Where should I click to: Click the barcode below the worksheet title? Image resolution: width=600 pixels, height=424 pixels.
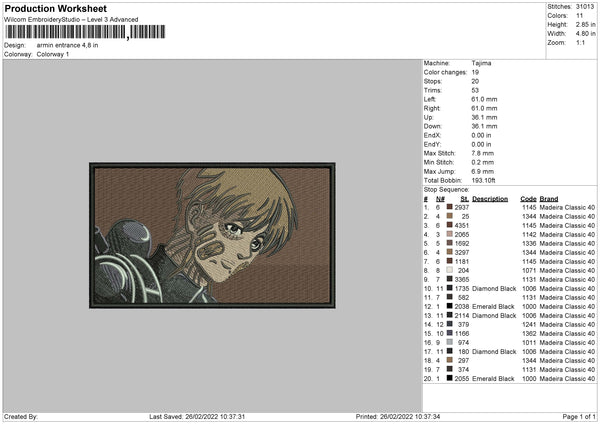tap(65, 31)
